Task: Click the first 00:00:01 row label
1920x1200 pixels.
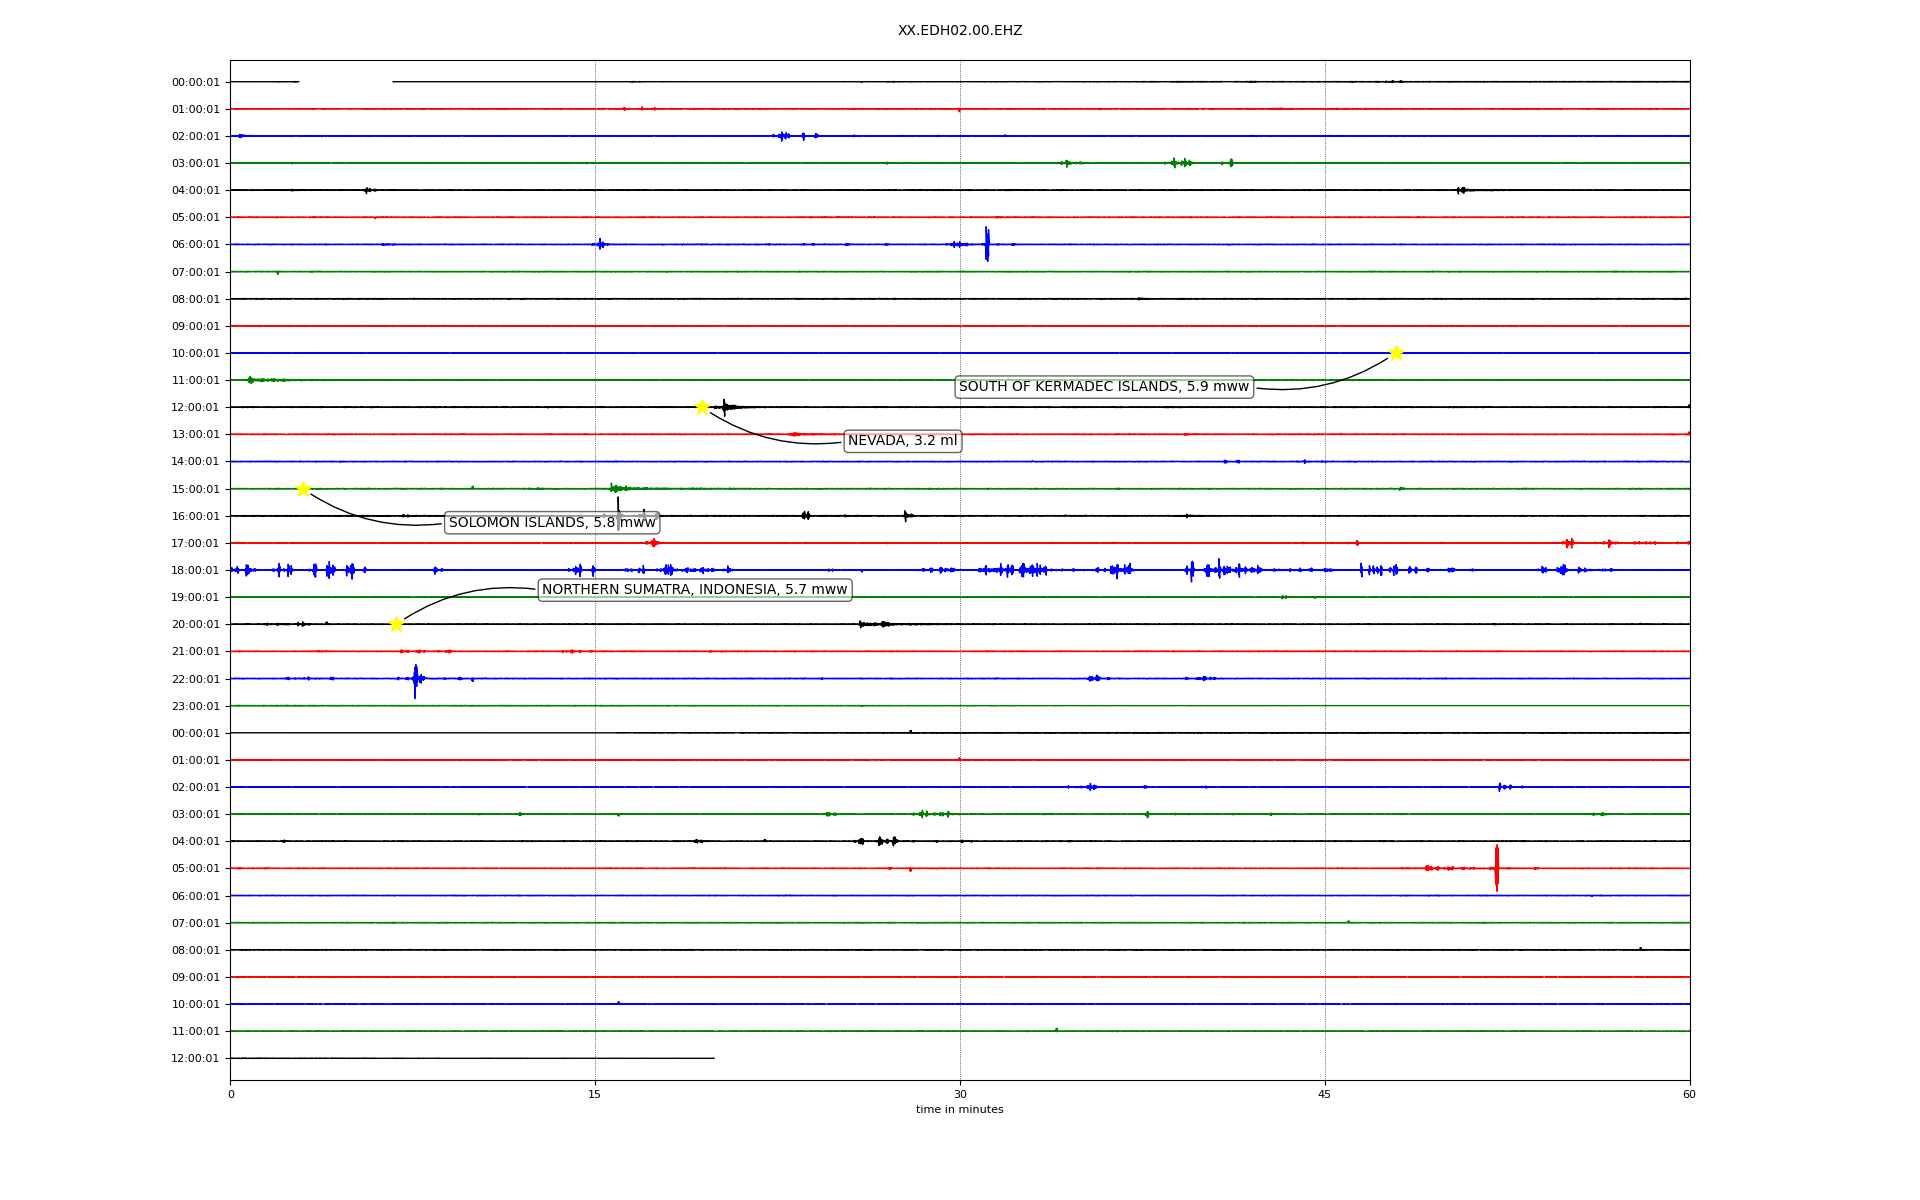Action: pos(195,83)
